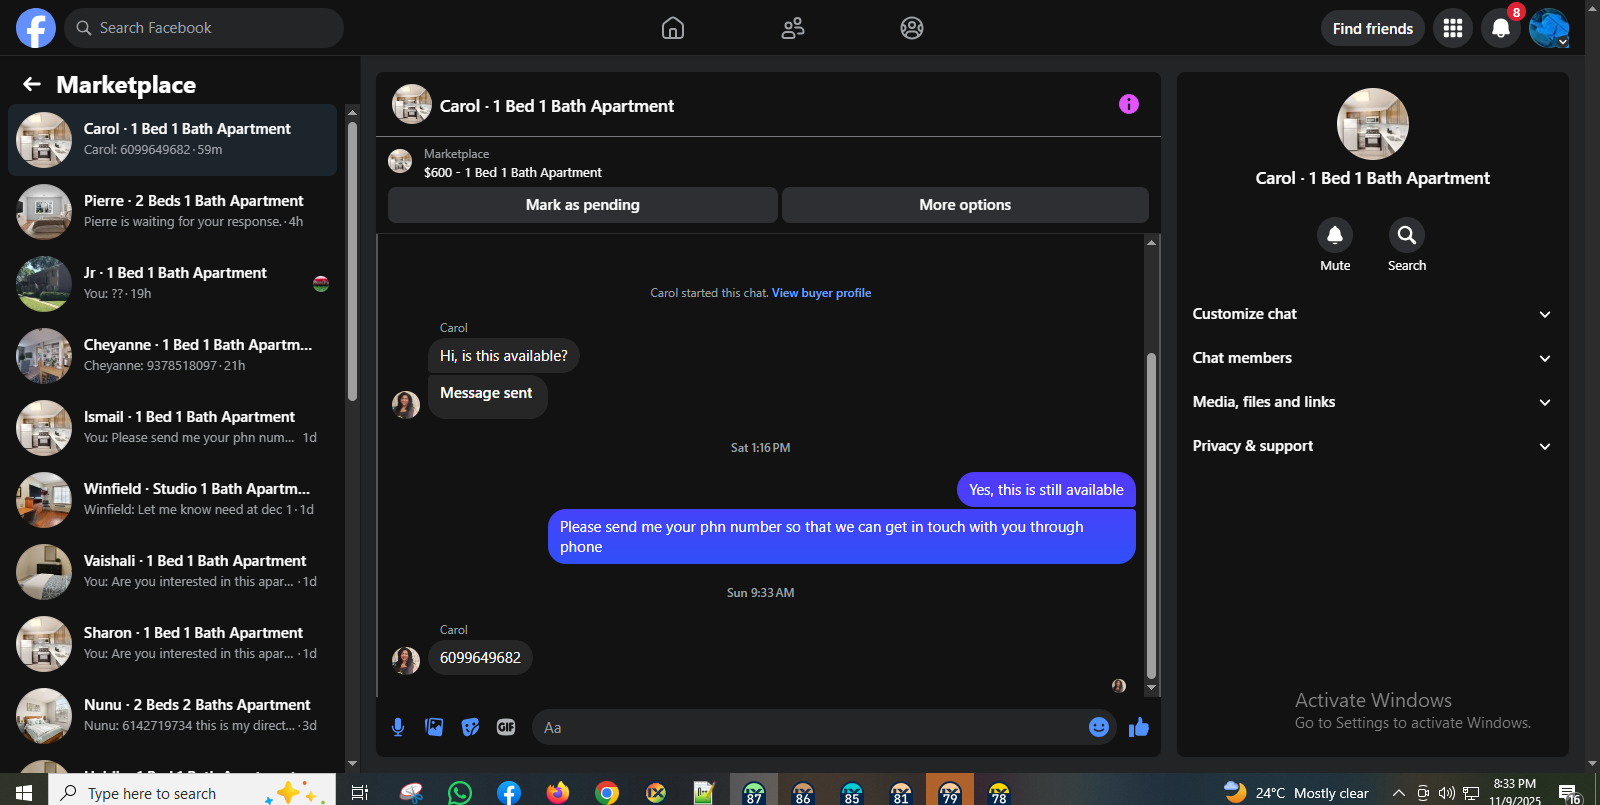Click the taskbar clock showing 8:33 PM
This screenshot has height=805, width=1600.
pyautogui.click(x=1515, y=793)
